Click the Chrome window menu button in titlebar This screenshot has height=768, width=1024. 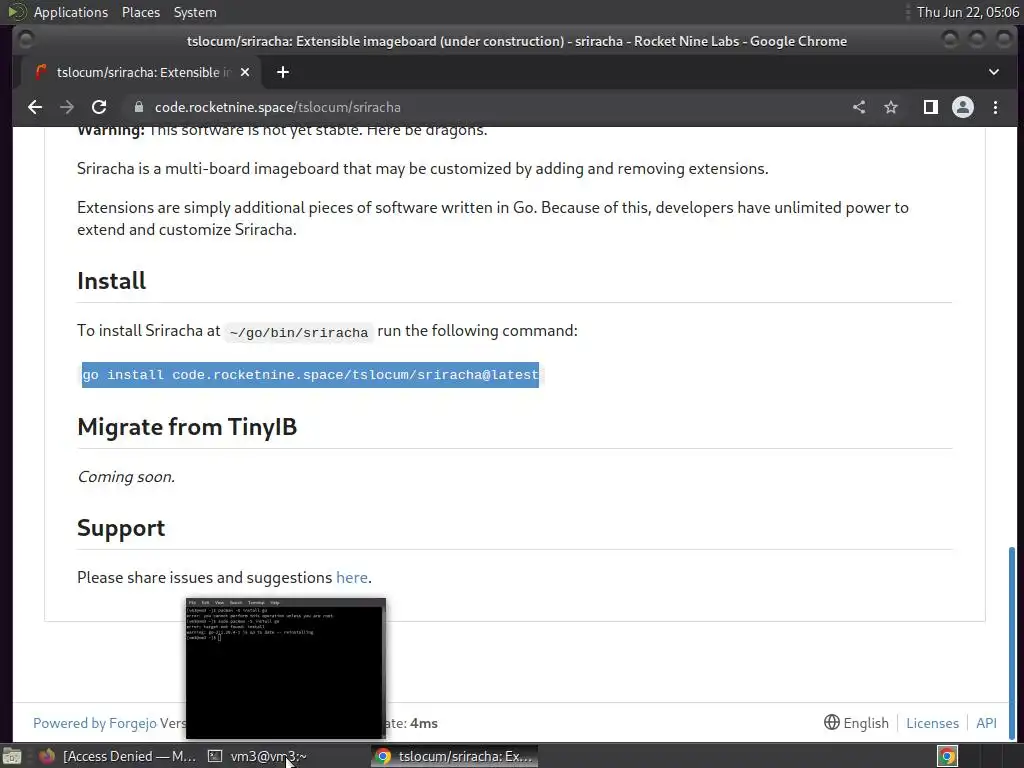point(25,40)
